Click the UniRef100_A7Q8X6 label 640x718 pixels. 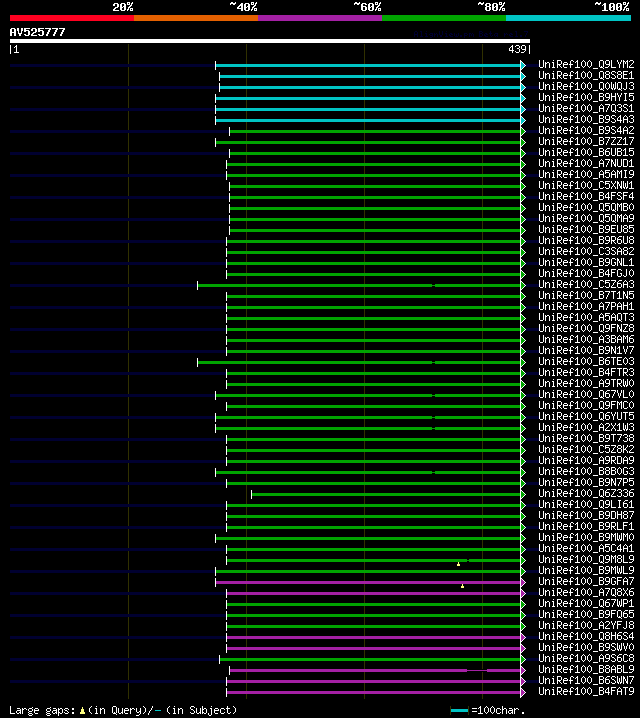coord(586,592)
